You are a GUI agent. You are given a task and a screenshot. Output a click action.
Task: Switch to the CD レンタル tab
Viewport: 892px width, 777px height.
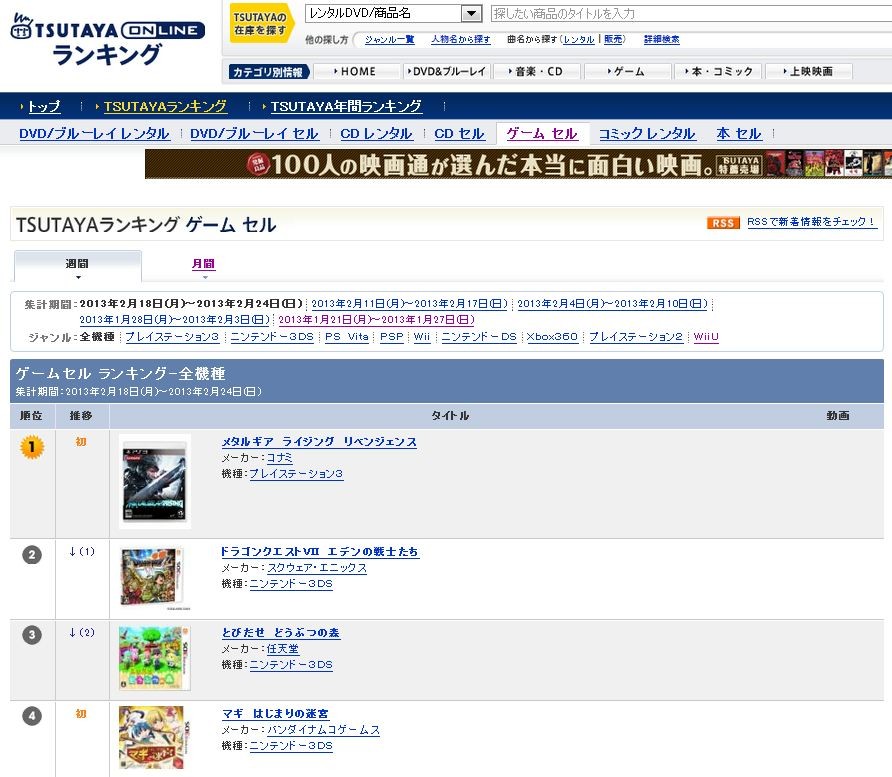[x=377, y=134]
